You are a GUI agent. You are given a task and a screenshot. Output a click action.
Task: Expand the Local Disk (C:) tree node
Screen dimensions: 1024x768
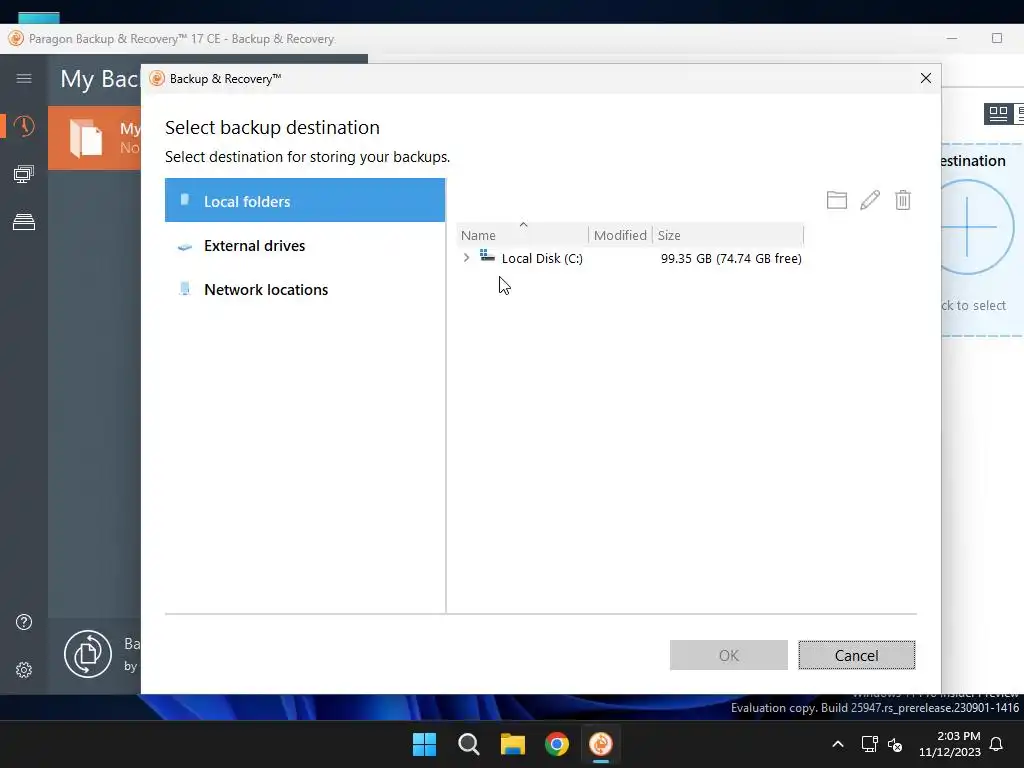(466, 258)
